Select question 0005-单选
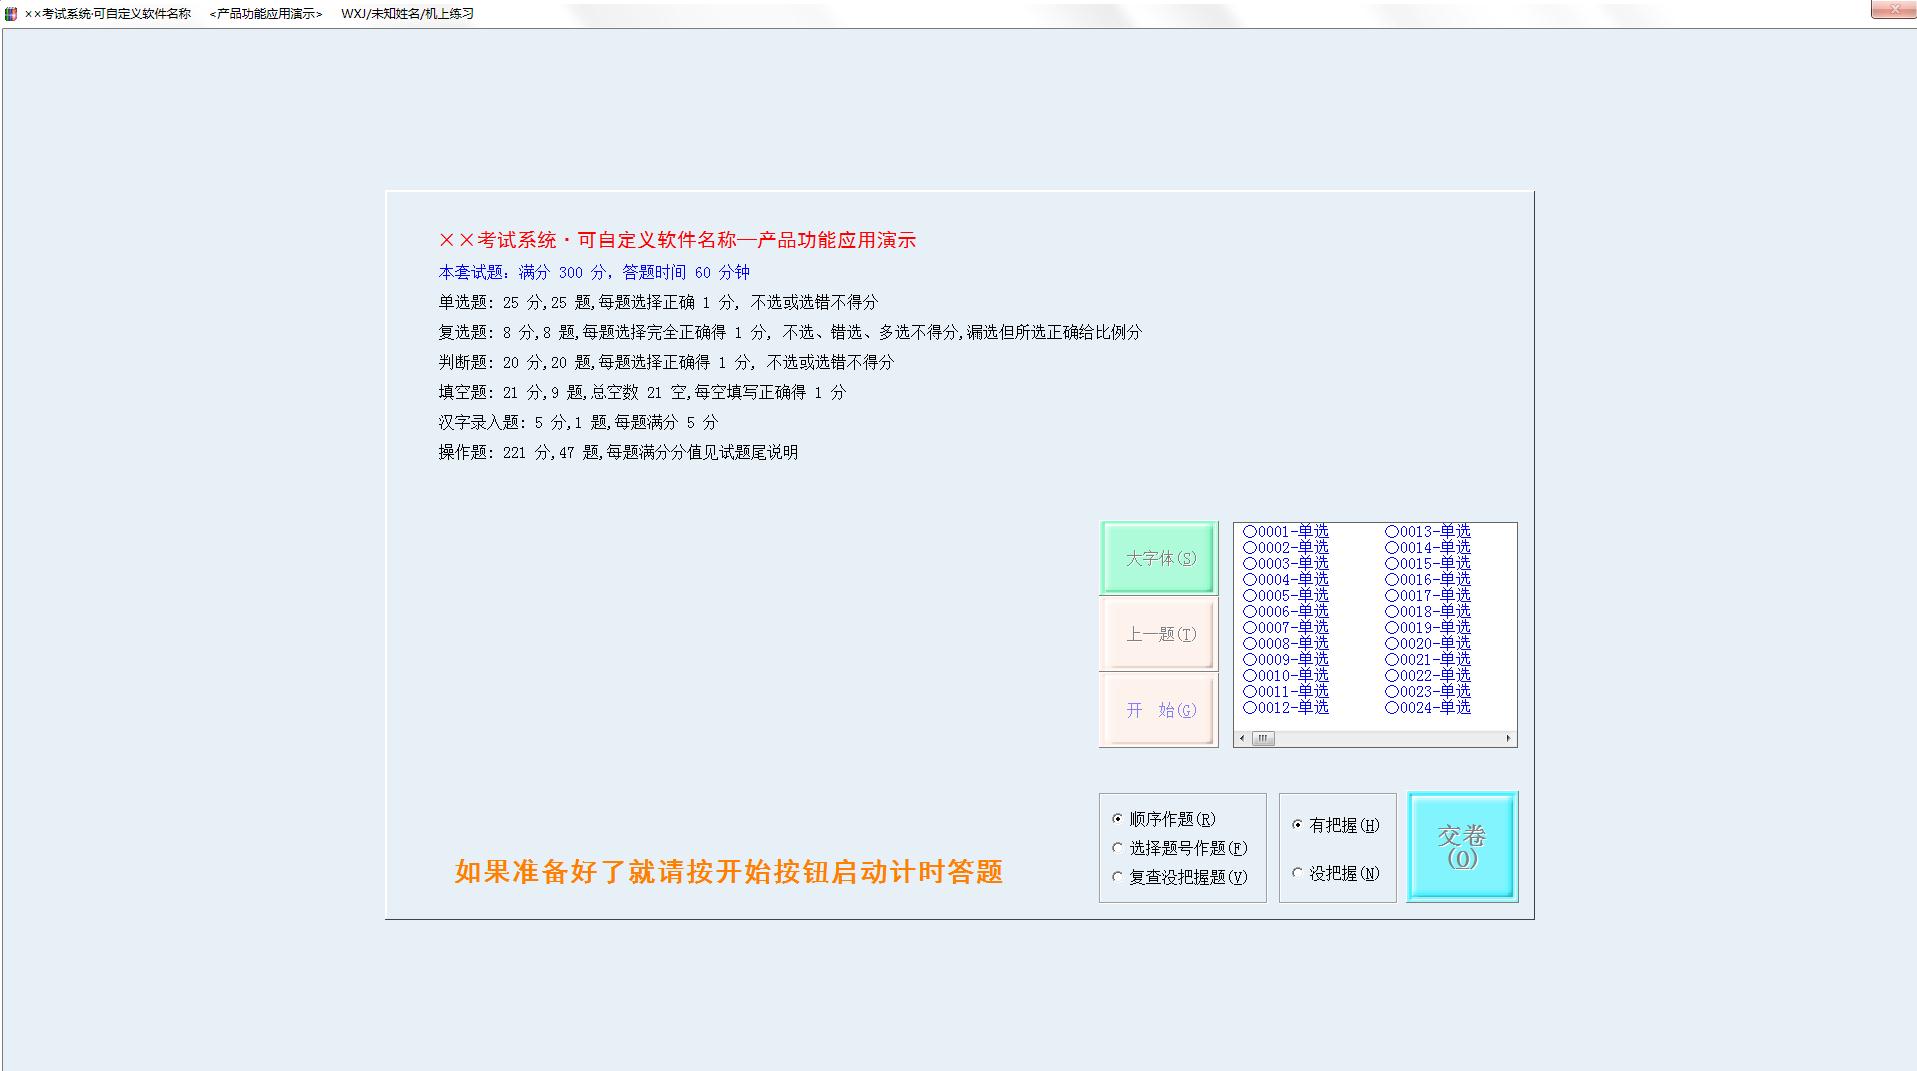 [1286, 595]
